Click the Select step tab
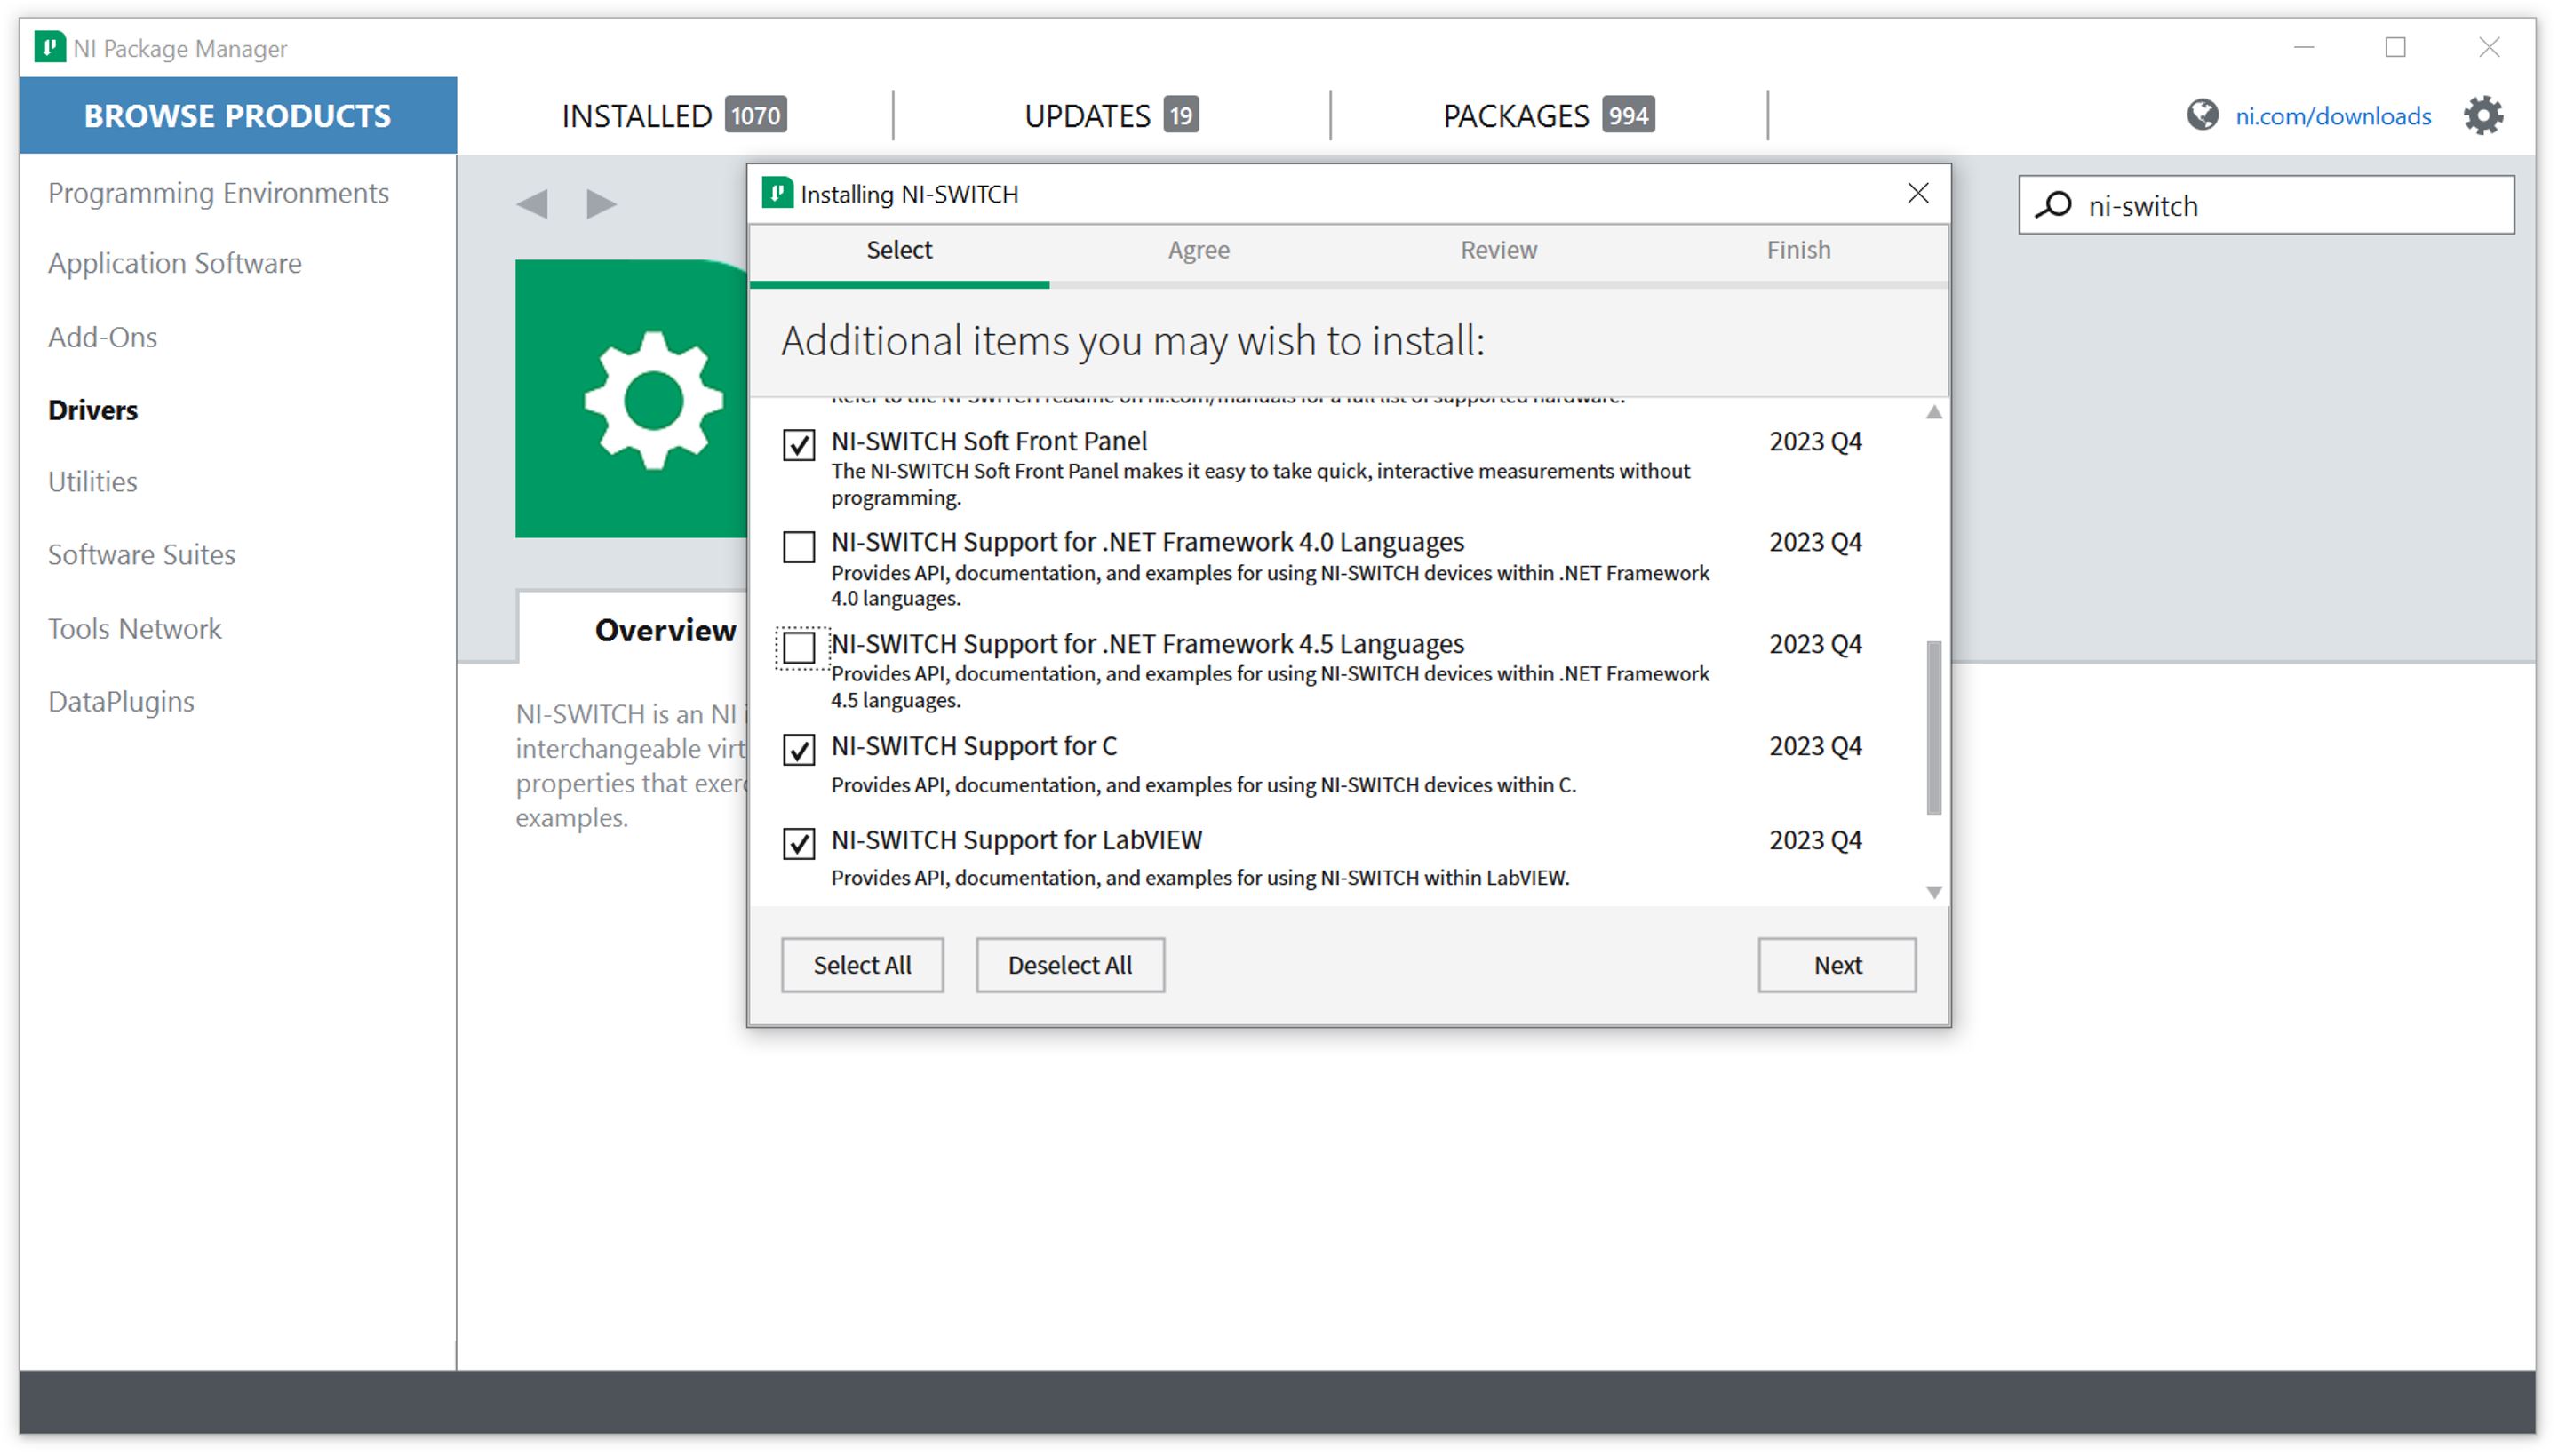Screen dimensions: 2558x1456 click(x=899, y=250)
